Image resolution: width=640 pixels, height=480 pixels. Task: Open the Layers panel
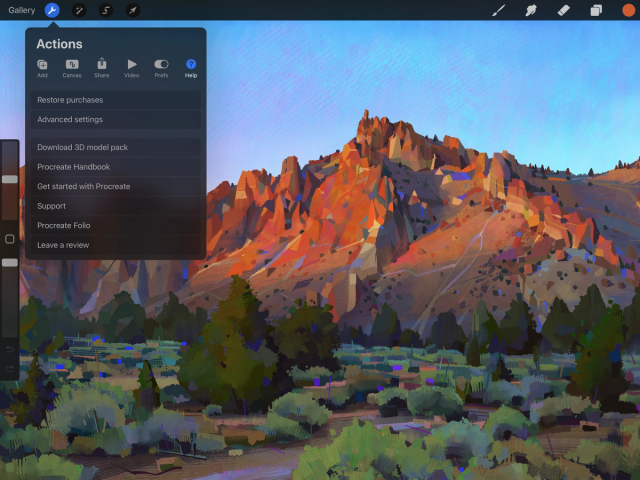596,10
